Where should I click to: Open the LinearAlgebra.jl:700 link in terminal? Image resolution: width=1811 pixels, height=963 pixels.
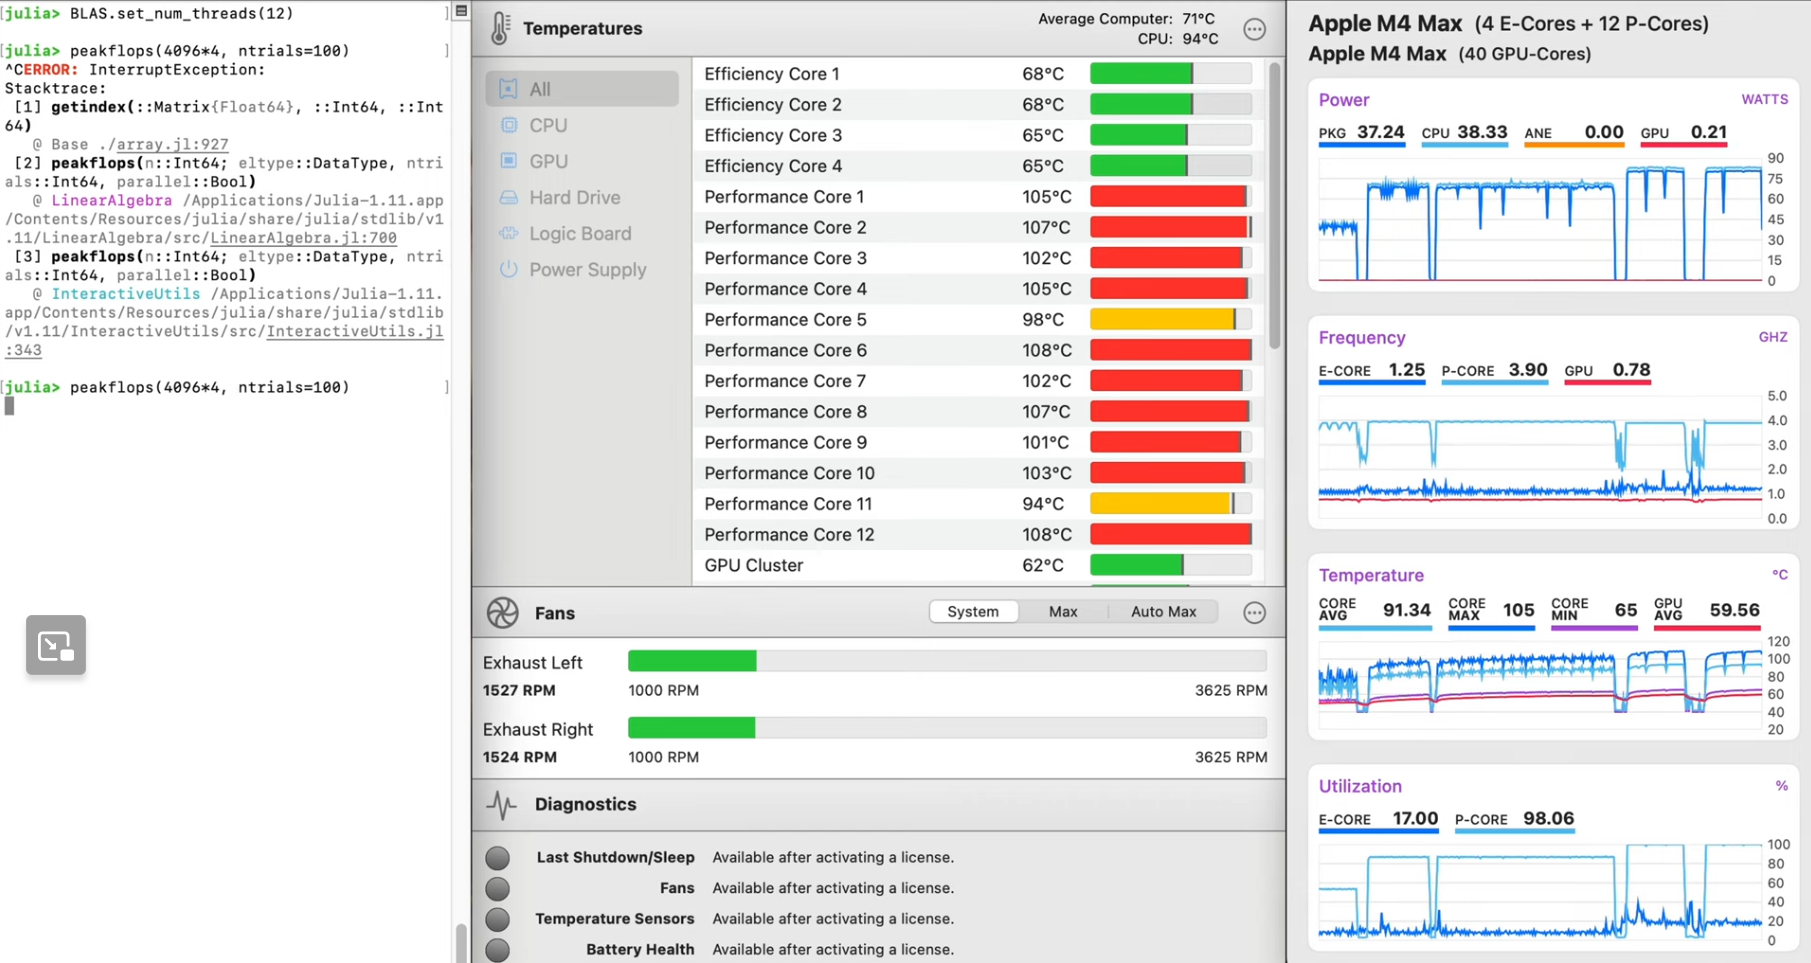[x=303, y=238]
